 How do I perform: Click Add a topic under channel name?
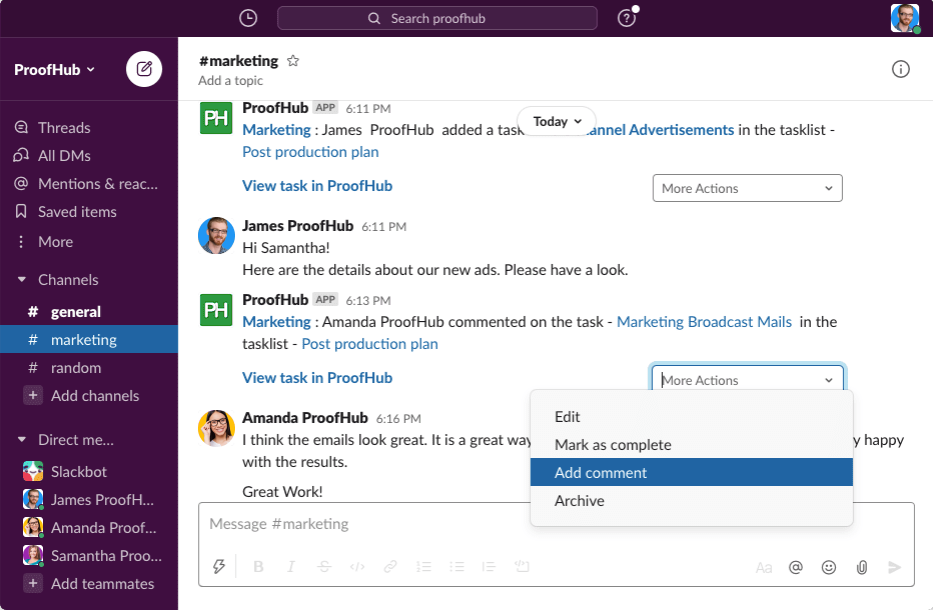pos(230,80)
